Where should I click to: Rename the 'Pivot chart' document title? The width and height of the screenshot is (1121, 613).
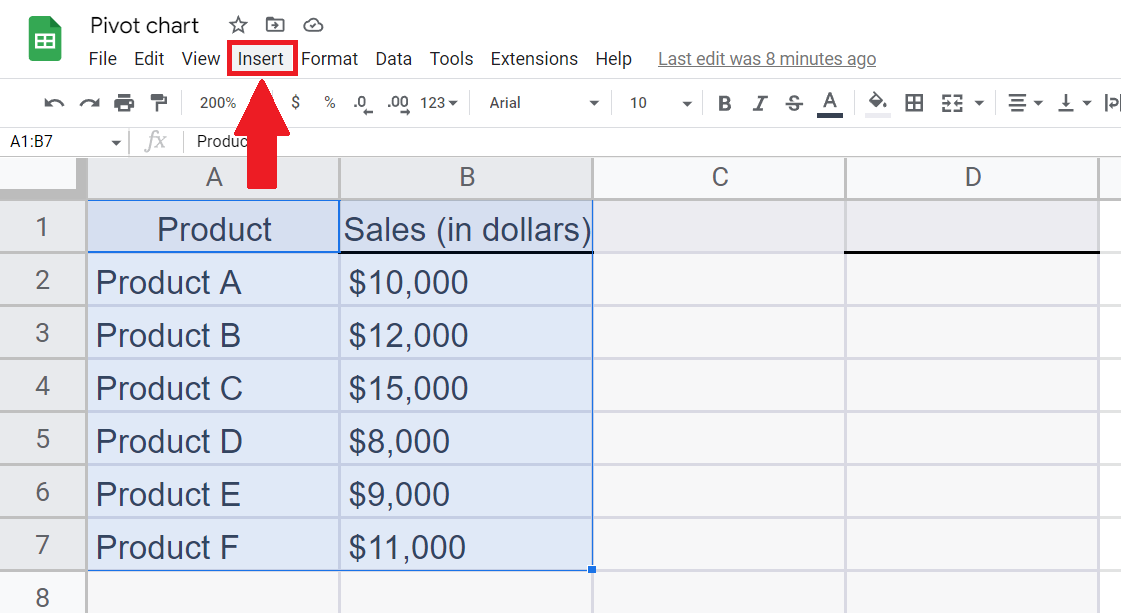coord(144,26)
